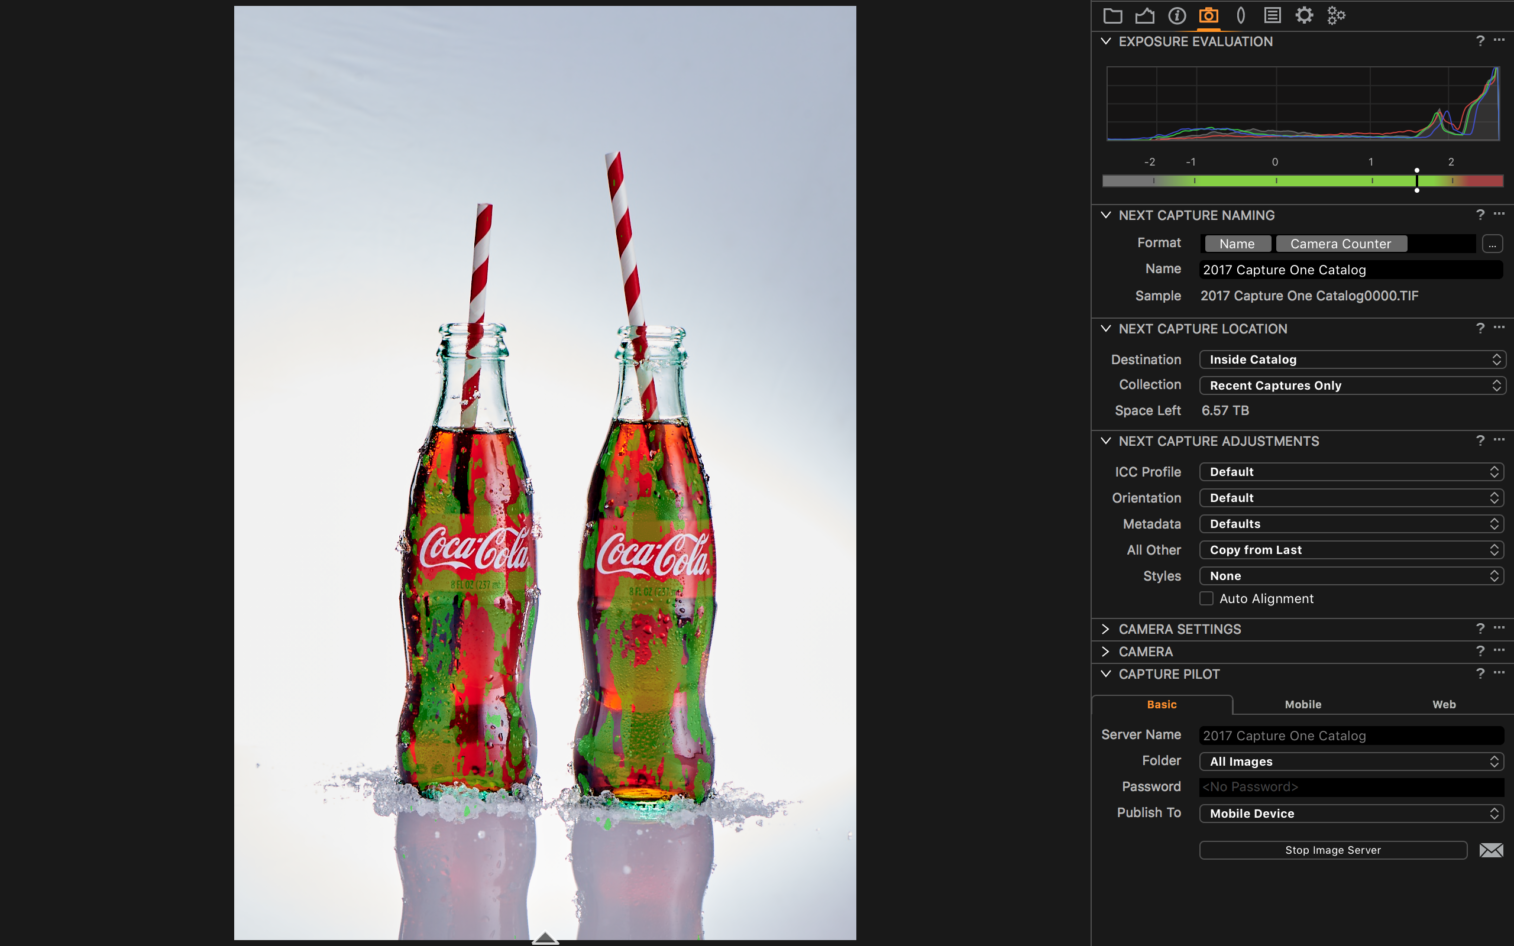Select the Adjustments gear tool tab
The height and width of the screenshot is (946, 1514).
pos(1304,15)
